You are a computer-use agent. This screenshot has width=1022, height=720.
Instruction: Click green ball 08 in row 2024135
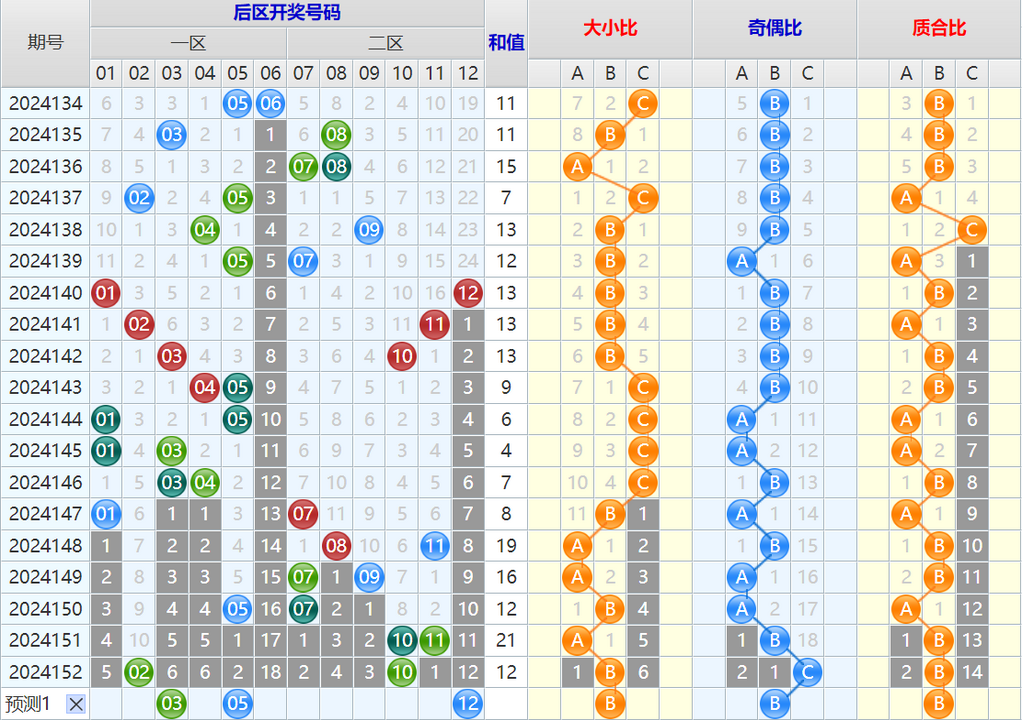pyautogui.click(x=336, y=135)
